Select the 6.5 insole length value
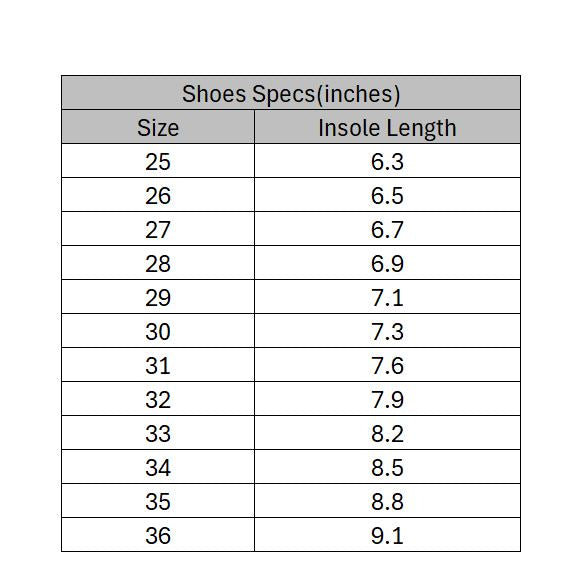The height and width of the screenshot is (585, 580). (x=387, y=195)
